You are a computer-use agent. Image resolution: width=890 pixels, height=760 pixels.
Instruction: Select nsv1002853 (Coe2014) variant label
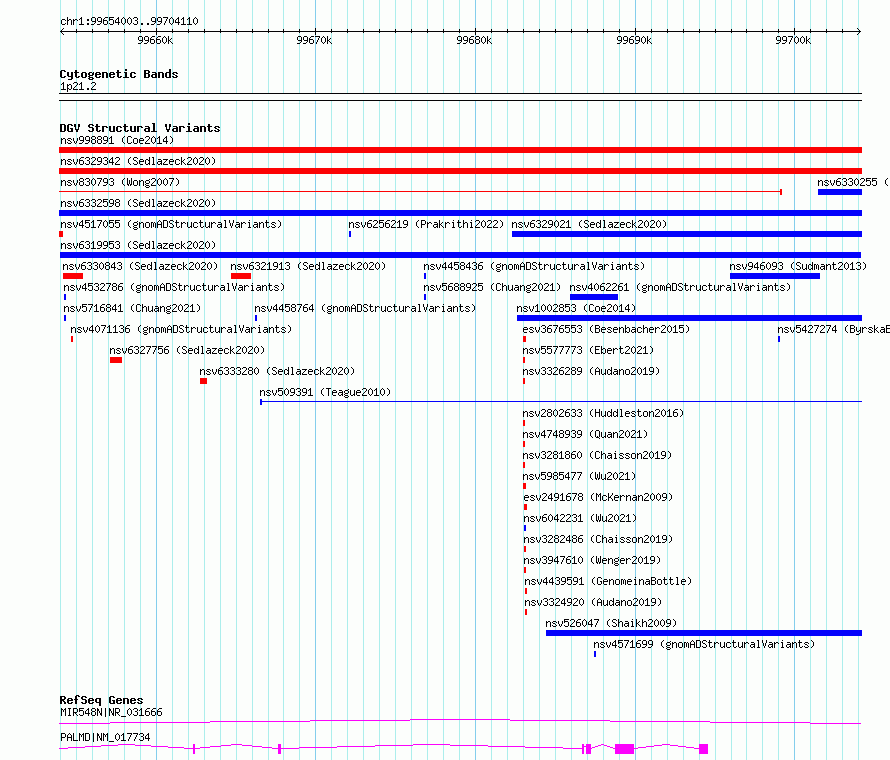tap(576, 308)
